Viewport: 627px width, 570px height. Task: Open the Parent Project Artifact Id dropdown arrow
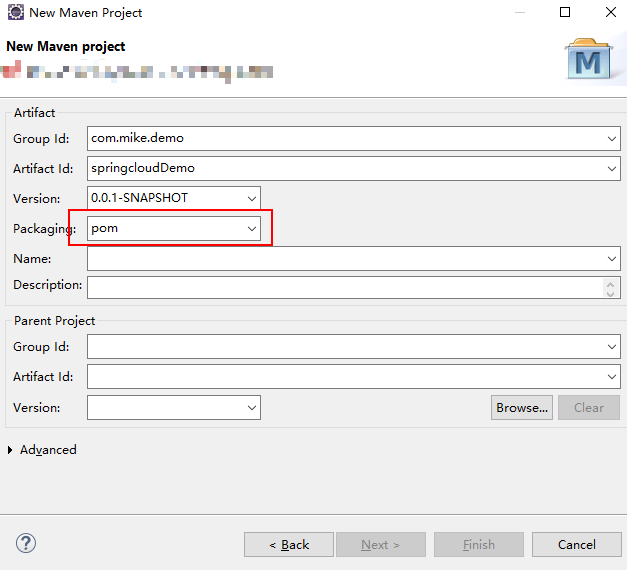[611, 376]
